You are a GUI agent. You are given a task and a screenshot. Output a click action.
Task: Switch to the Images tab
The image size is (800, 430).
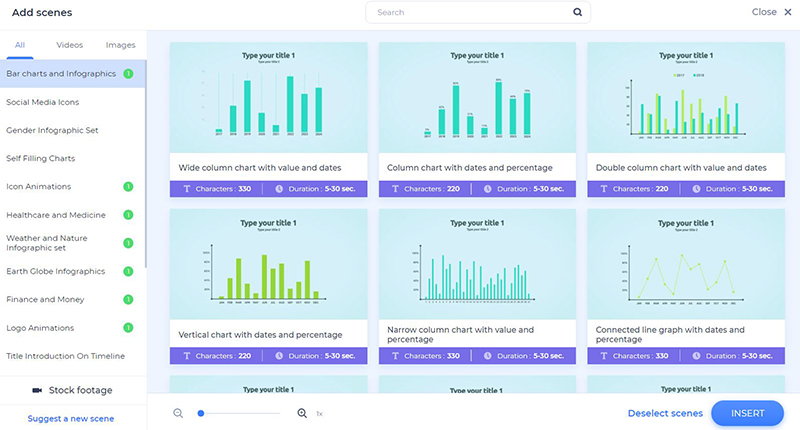(x=120, y=45)
